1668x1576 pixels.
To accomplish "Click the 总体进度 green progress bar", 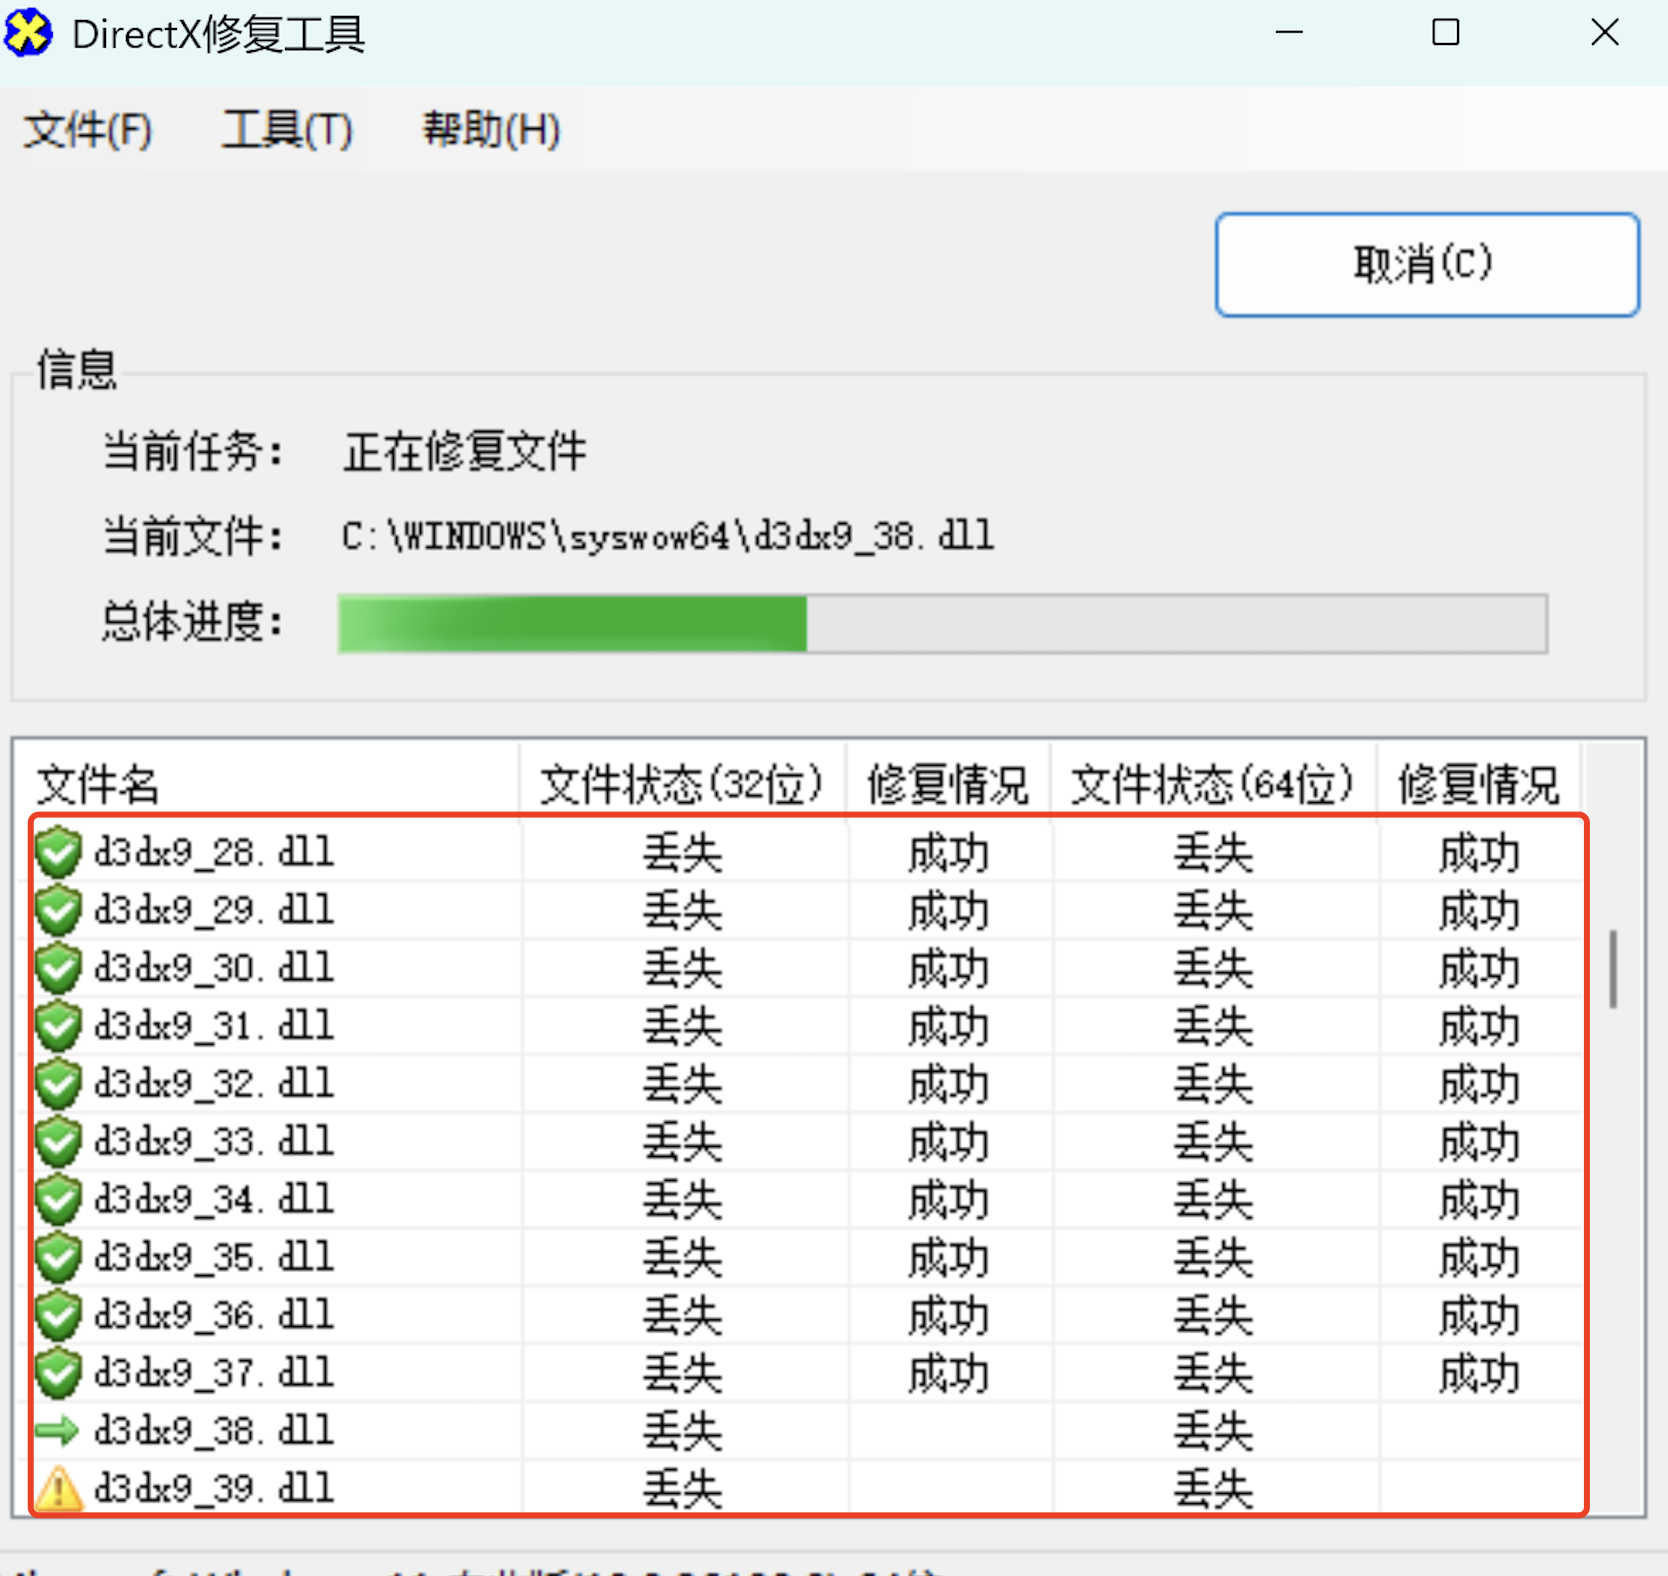I will 942,624.
